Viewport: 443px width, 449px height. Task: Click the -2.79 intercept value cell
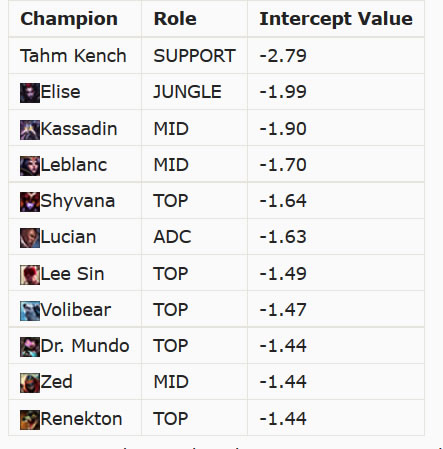(336, 56)
